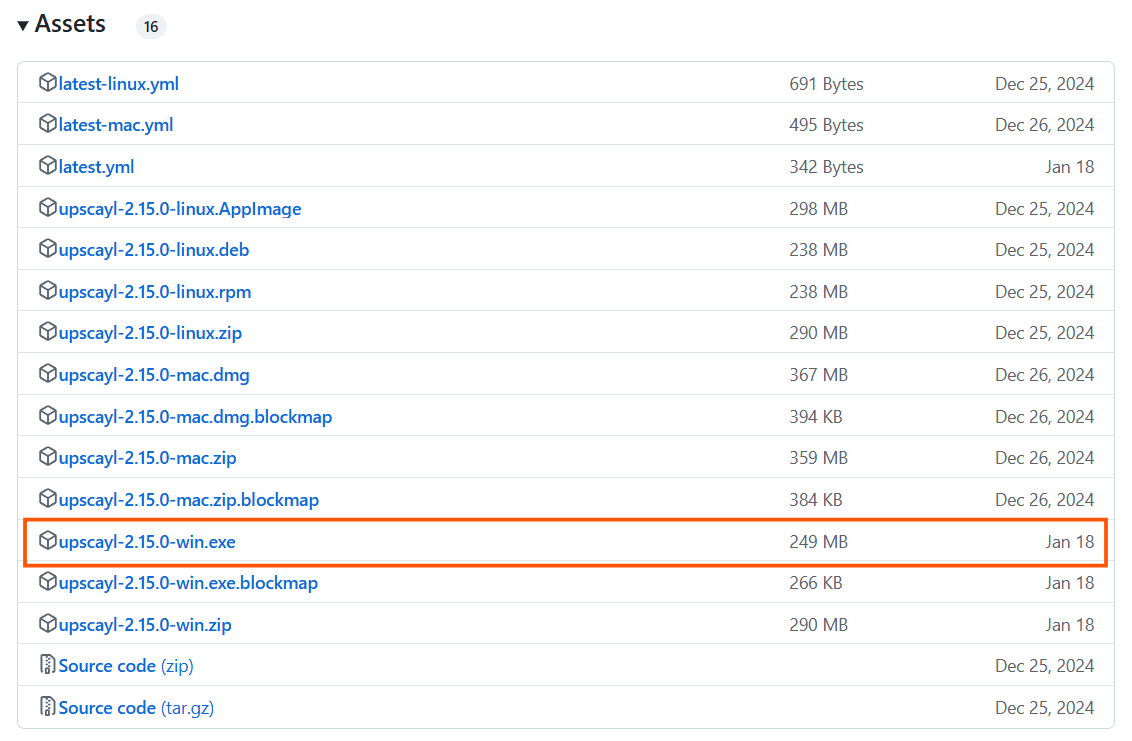Viewport: 1132px width, 741px height.
Task: Click package icon for upscayl-2.15.0-linux.AppImage
Action: [x=48, y=208]
